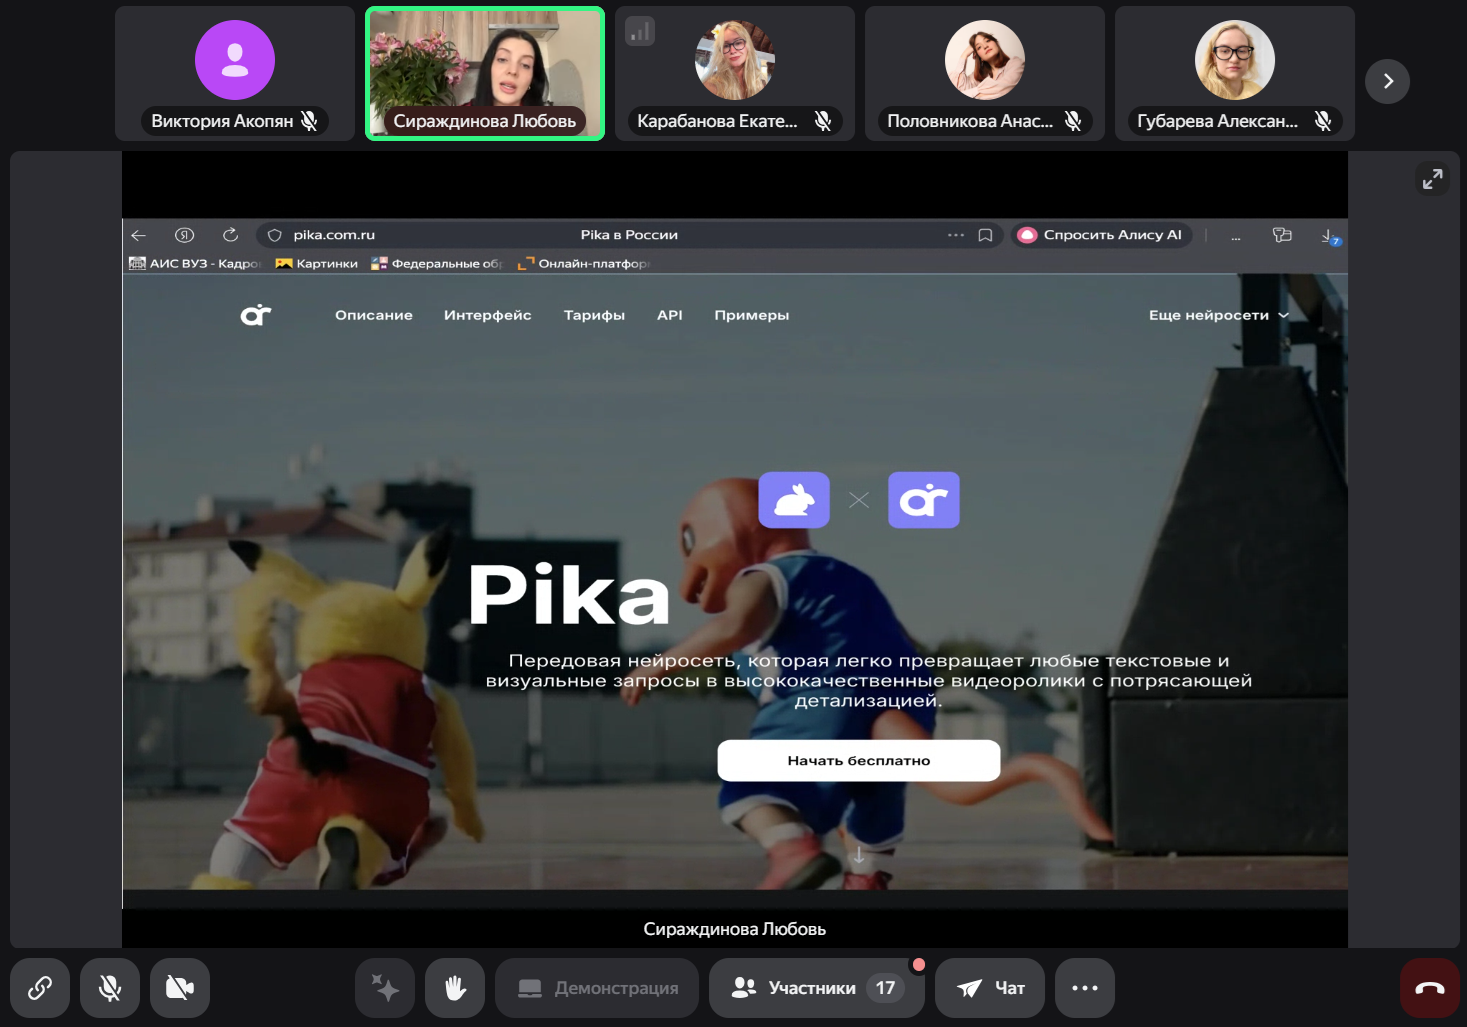Open the Федеральные bookmark
Viewport: 1467px width, 1027px height.
pos(437,264)
